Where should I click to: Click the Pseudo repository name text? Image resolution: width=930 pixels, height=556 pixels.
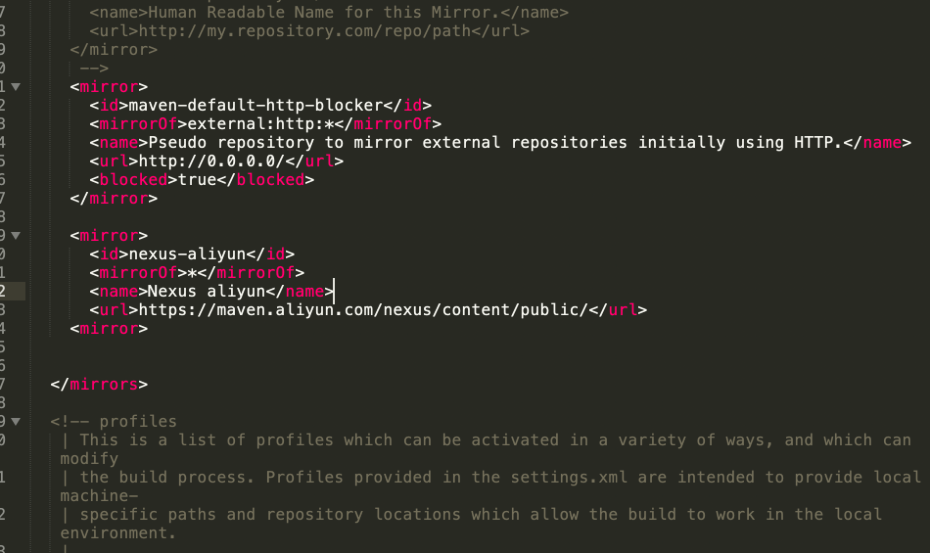point(495,142)
